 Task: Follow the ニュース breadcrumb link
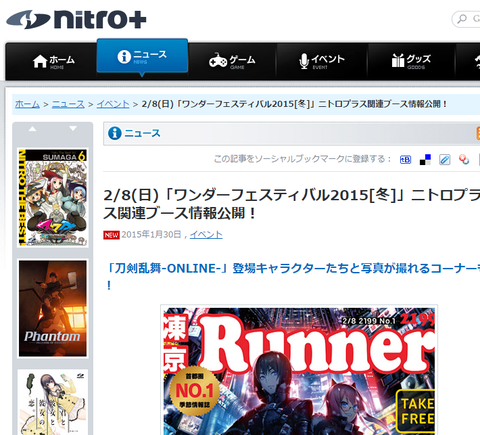tap(68, 104)
